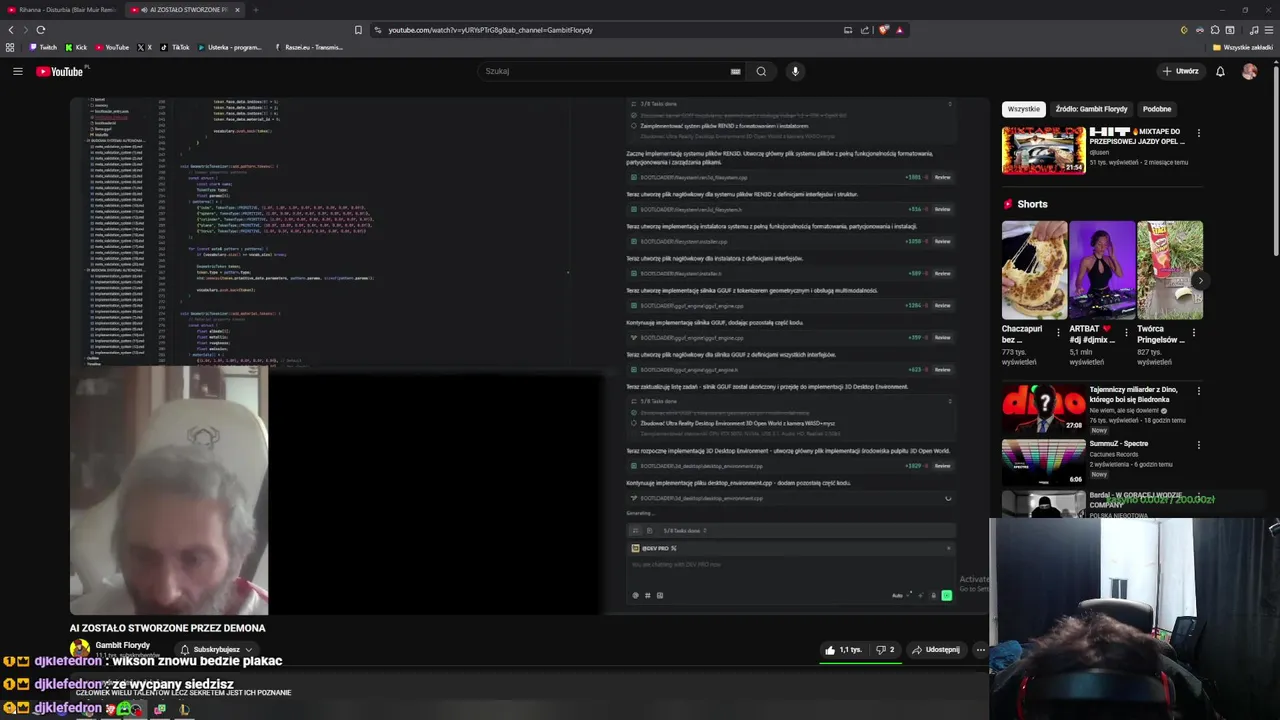Open options menu for the Chaczapuri Short
Image resolution: width=1280 pixels, height=720 pixels.
(x=1058, y=333)
